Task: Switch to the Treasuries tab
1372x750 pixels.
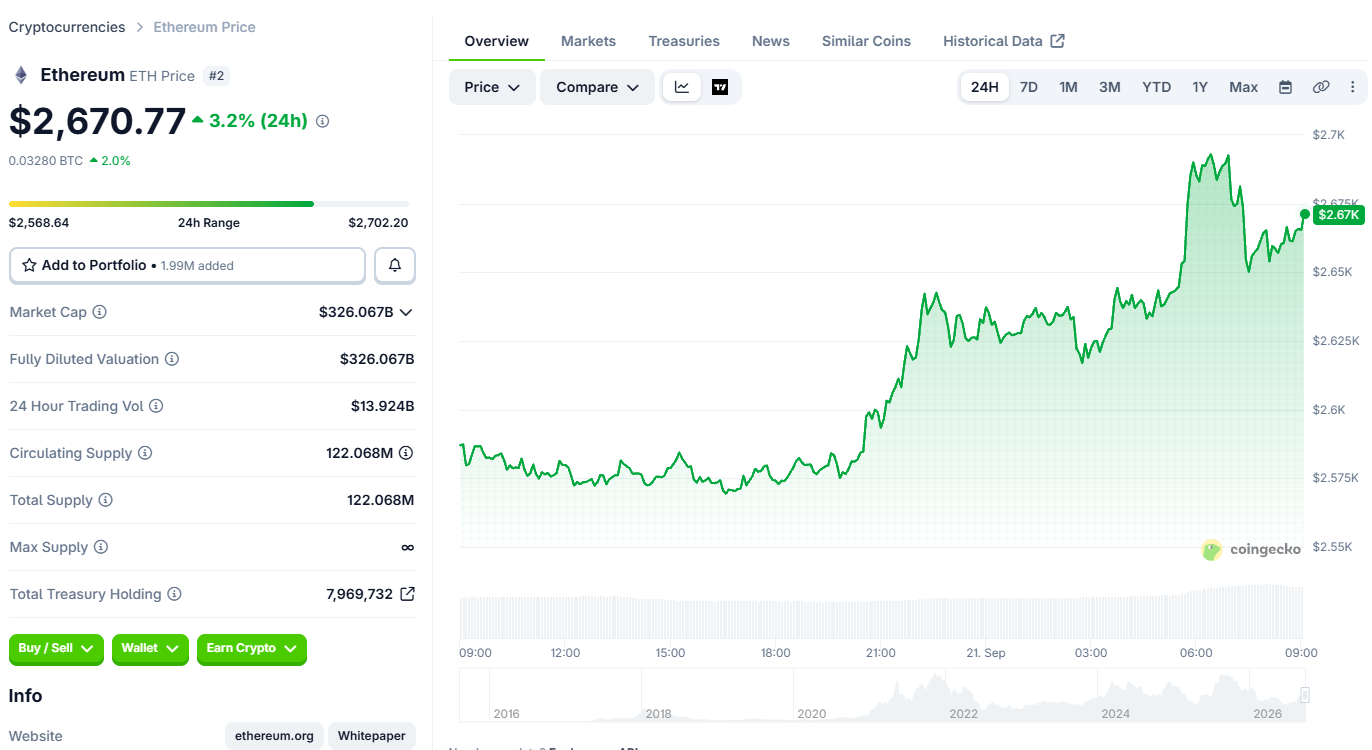Action: 684,41
